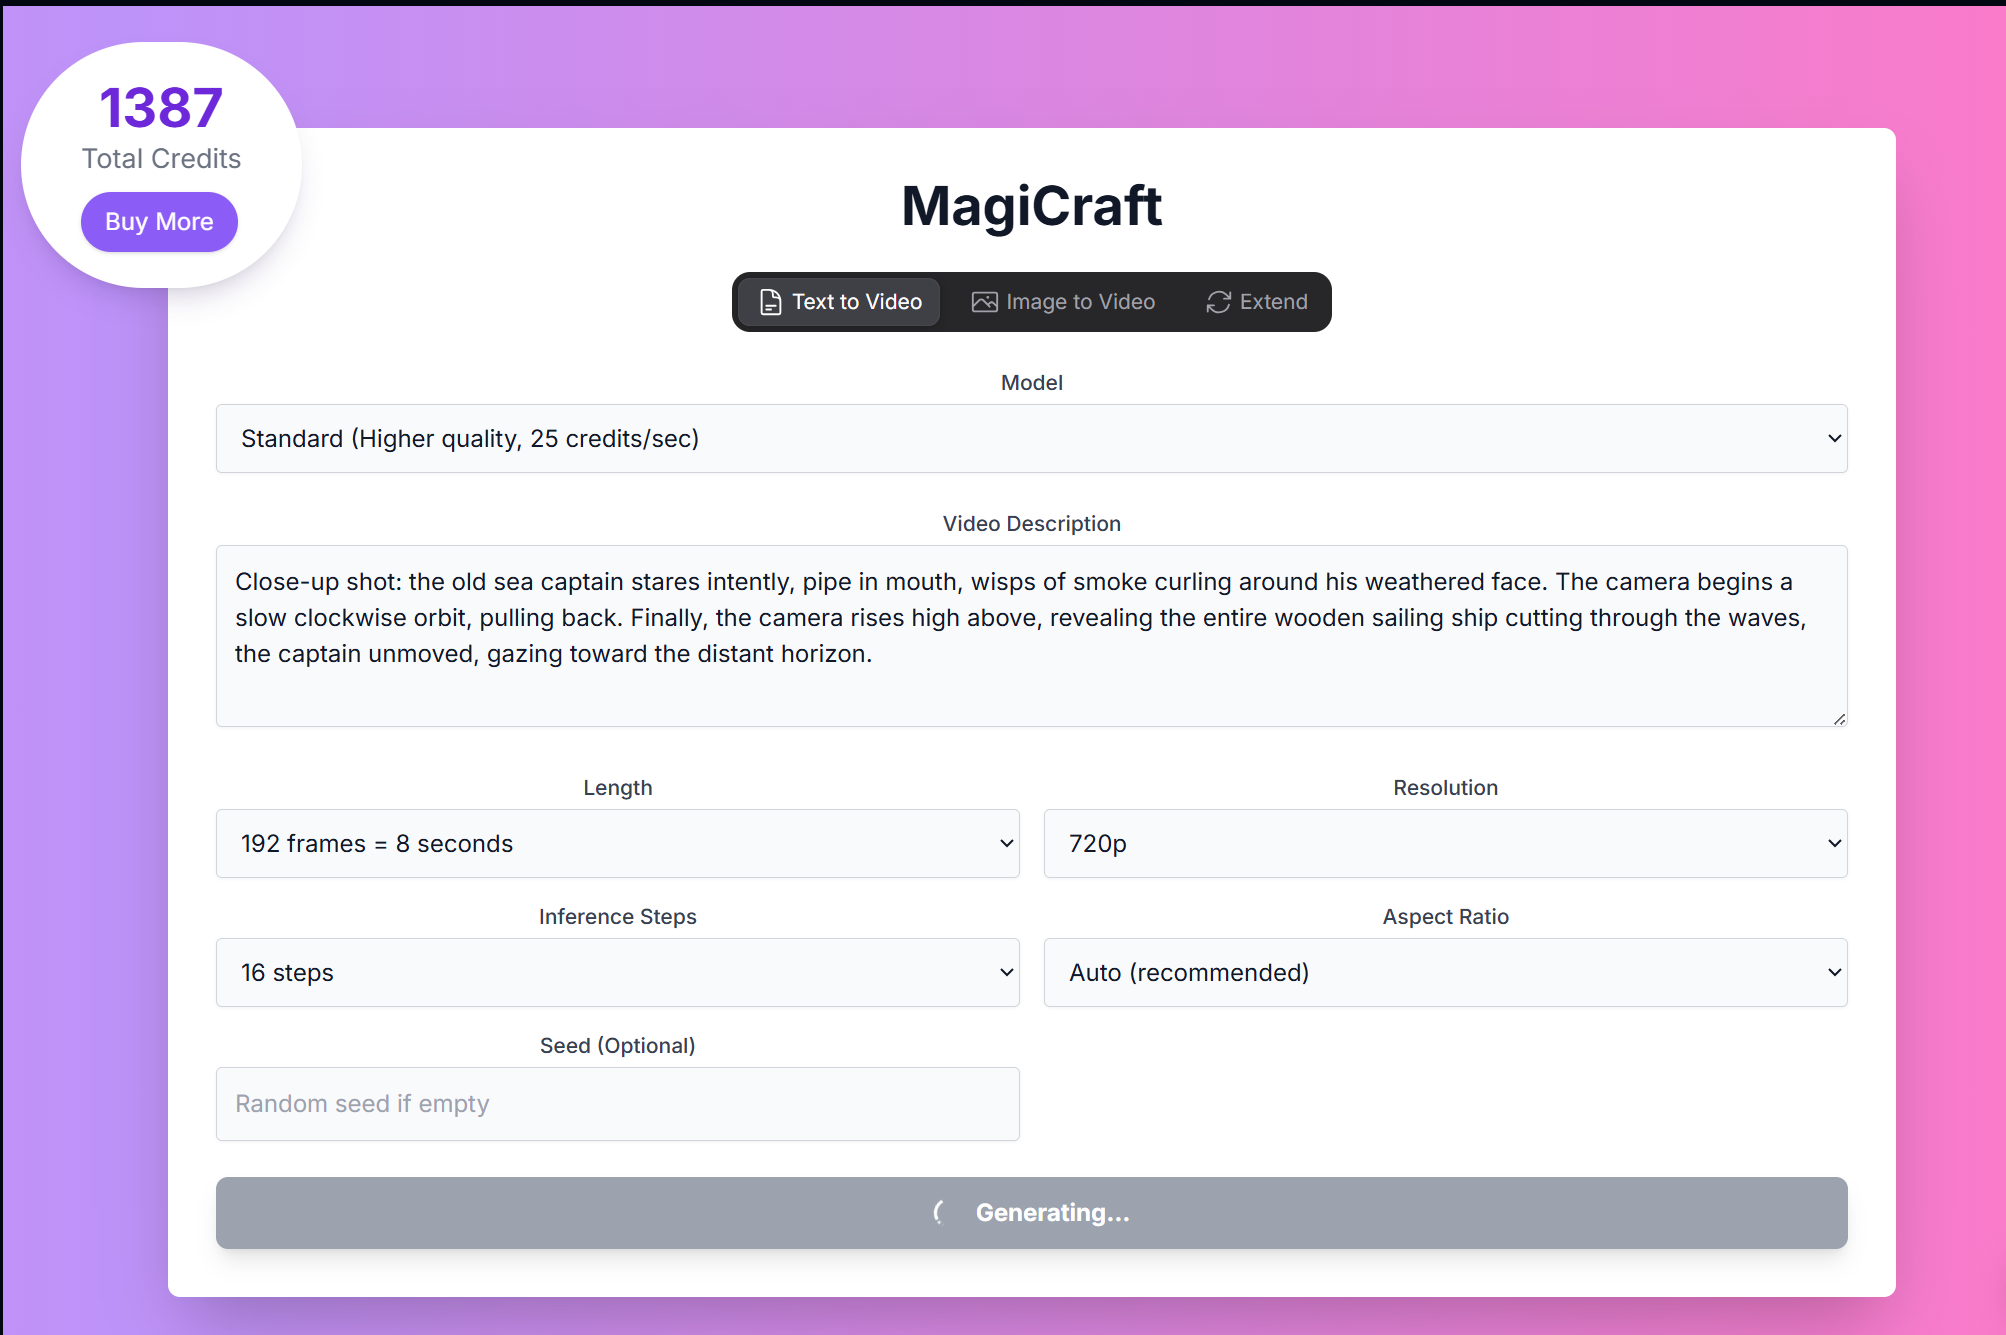Screen dimensions: 2006x1335
Task: Click the spinner icon on the Generating button
Action: pyautogui.click(x=940, y=1212)
